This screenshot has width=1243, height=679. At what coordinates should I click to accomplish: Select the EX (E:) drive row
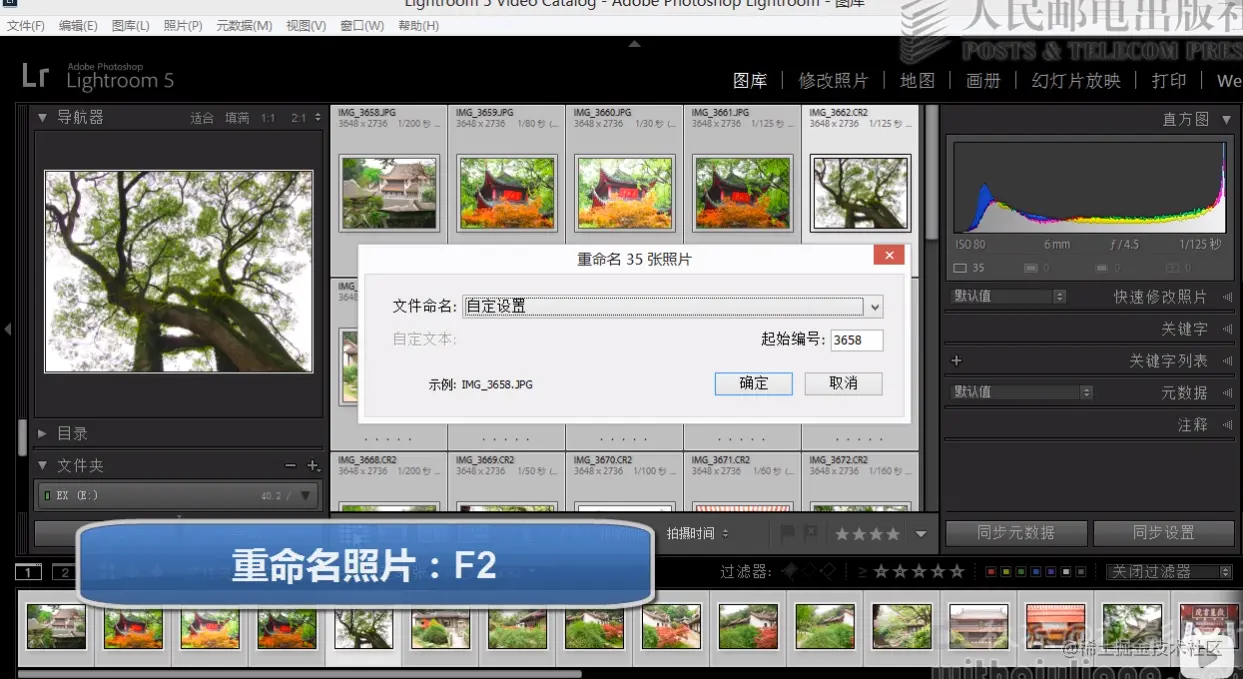point(179,495)
